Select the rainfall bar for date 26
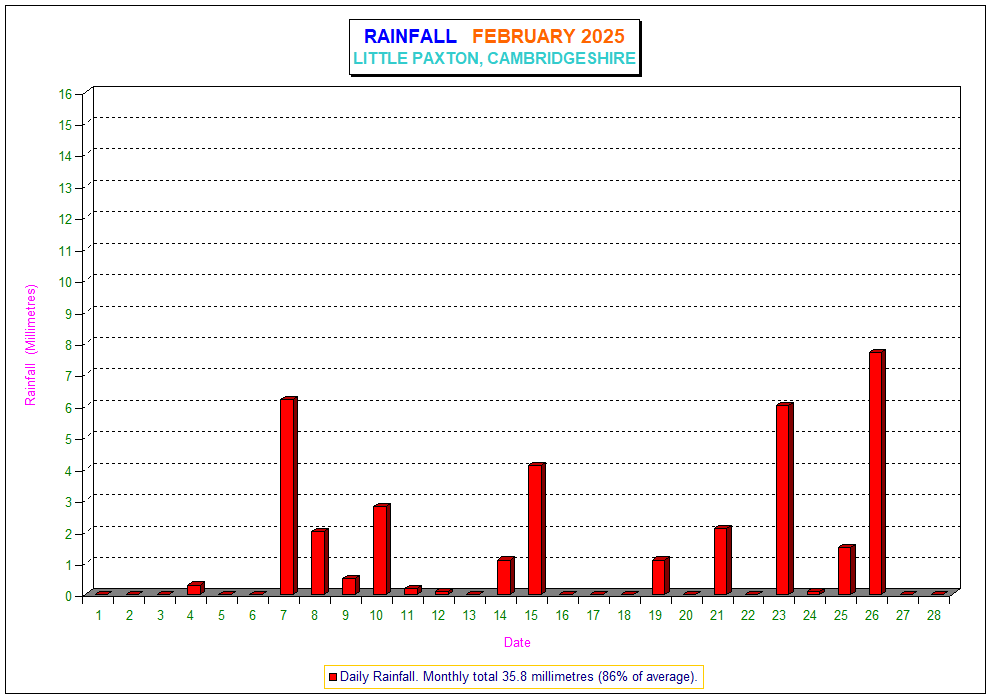 (x=877, y=472)
